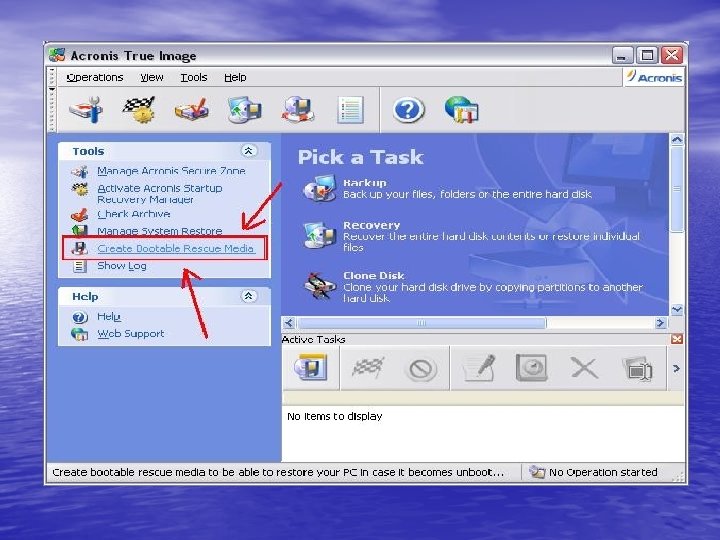Viewport: 720px width, 540px height.
Task: Click the checkered flag startup recovery toolbar icon
Action: (139, 109)
